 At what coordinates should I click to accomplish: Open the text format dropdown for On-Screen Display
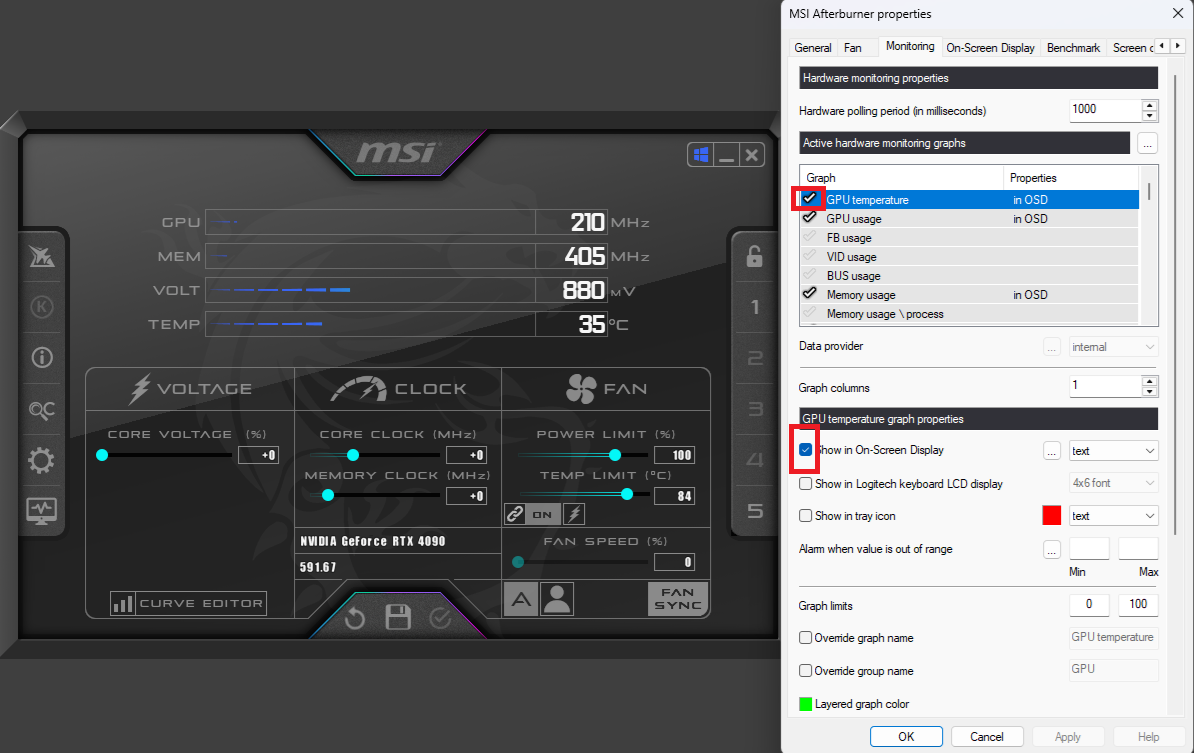pyautogui.click(x=1113, y=450)
